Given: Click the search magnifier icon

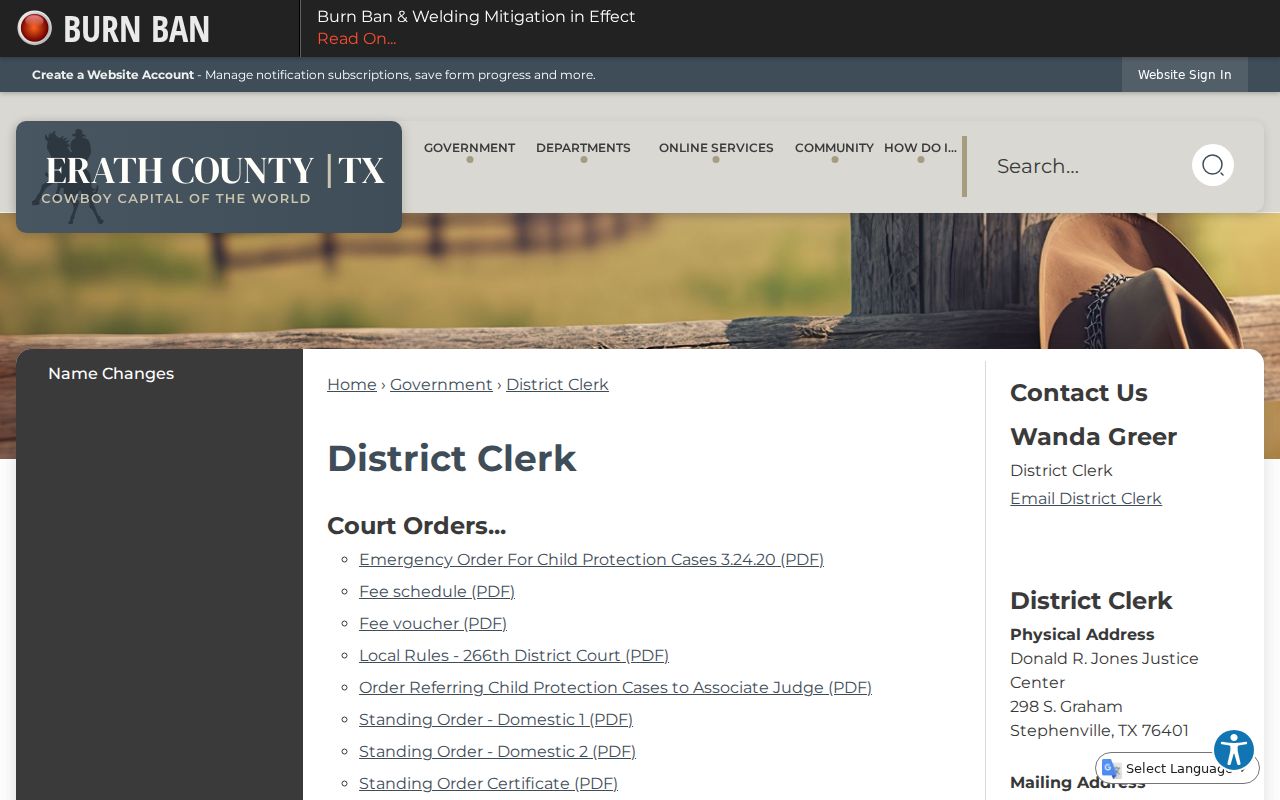Looking at the screenshot, I should click(x=1213, y=165).
